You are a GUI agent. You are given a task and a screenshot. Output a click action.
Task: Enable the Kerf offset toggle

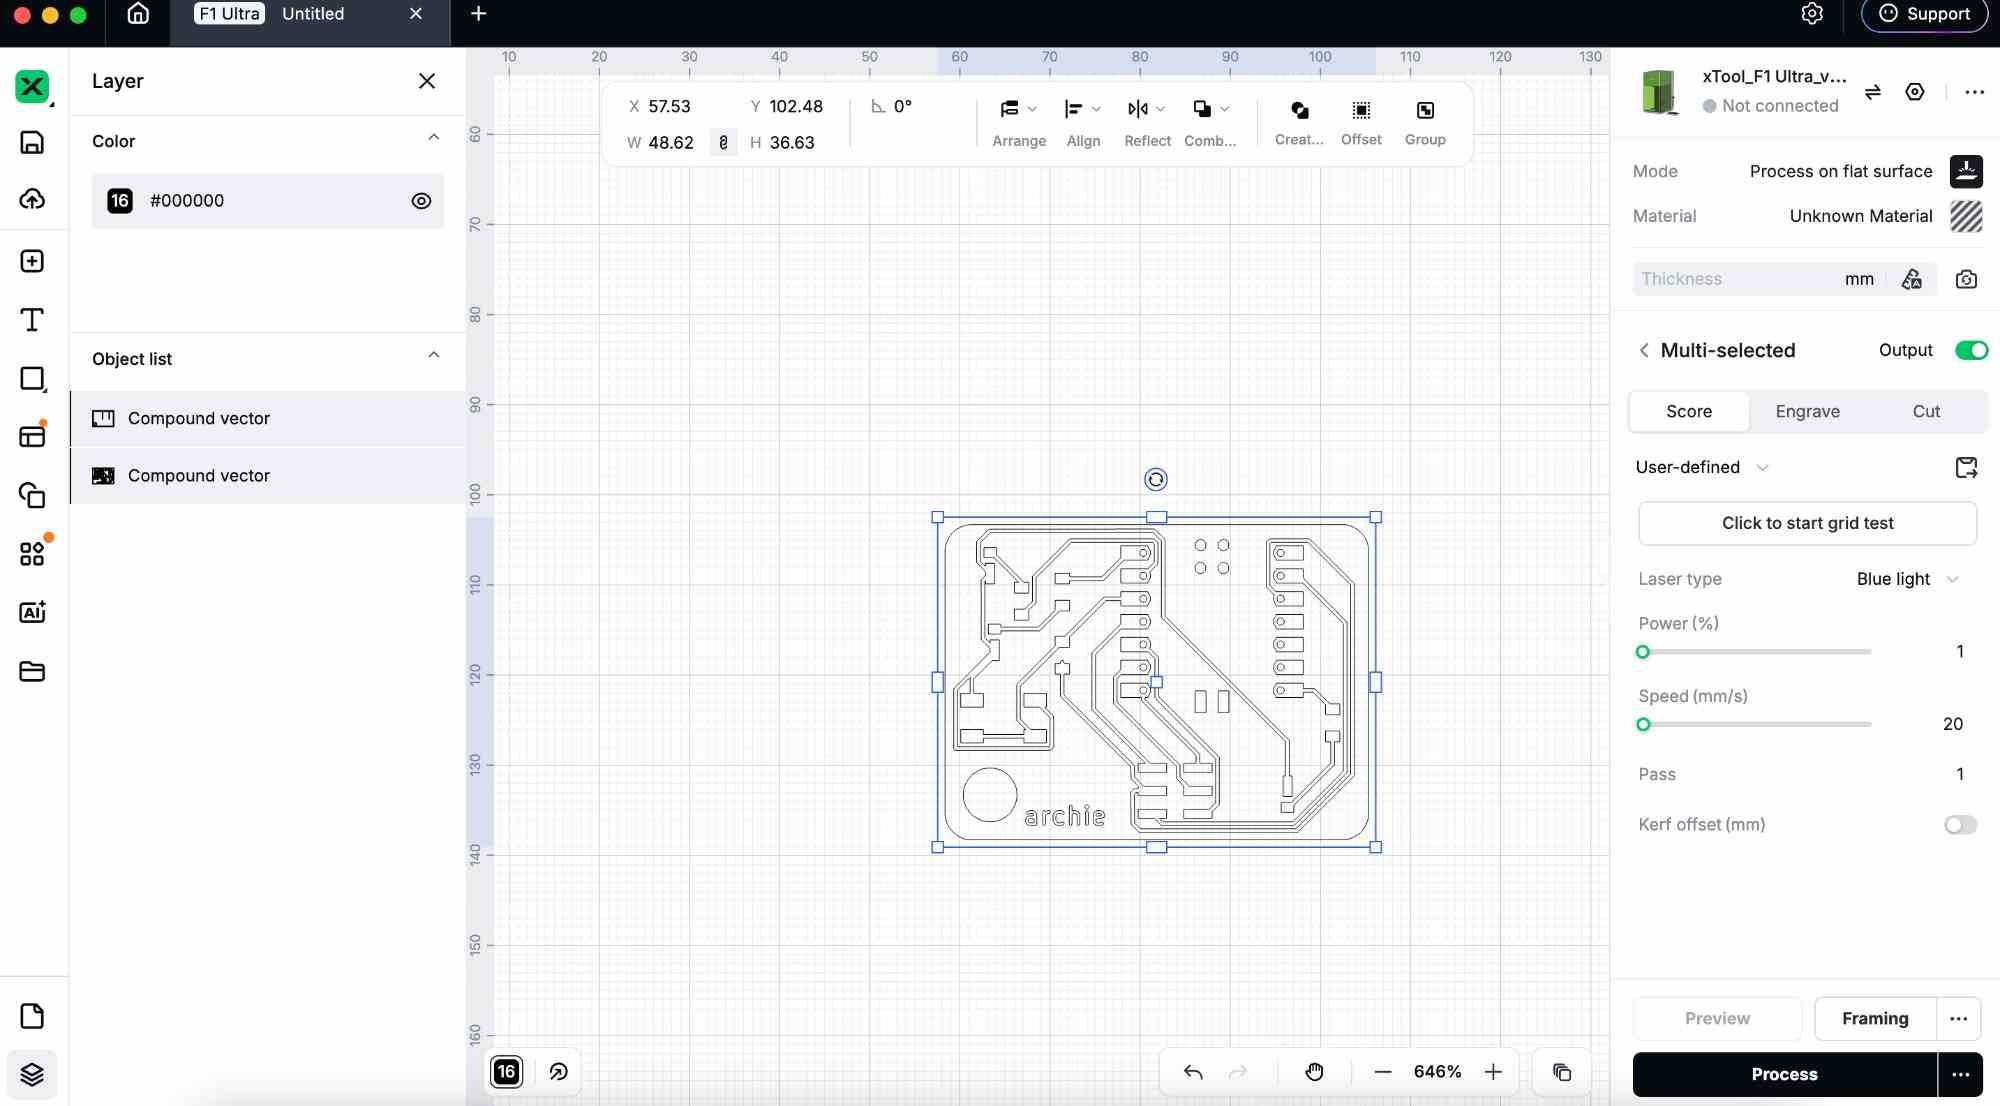coord(1960,825)
